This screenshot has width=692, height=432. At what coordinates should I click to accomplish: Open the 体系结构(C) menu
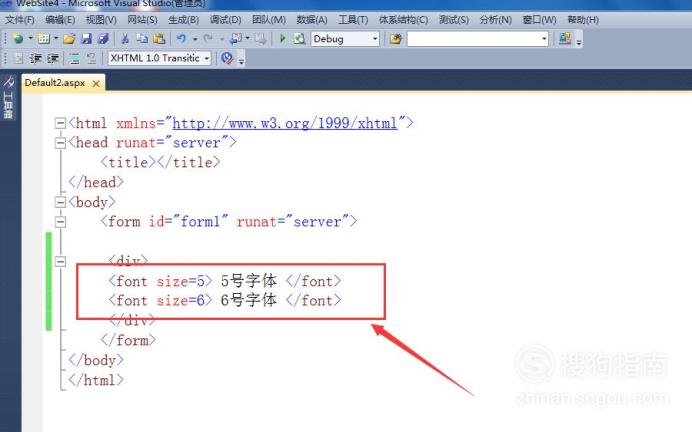coord(403,20)
